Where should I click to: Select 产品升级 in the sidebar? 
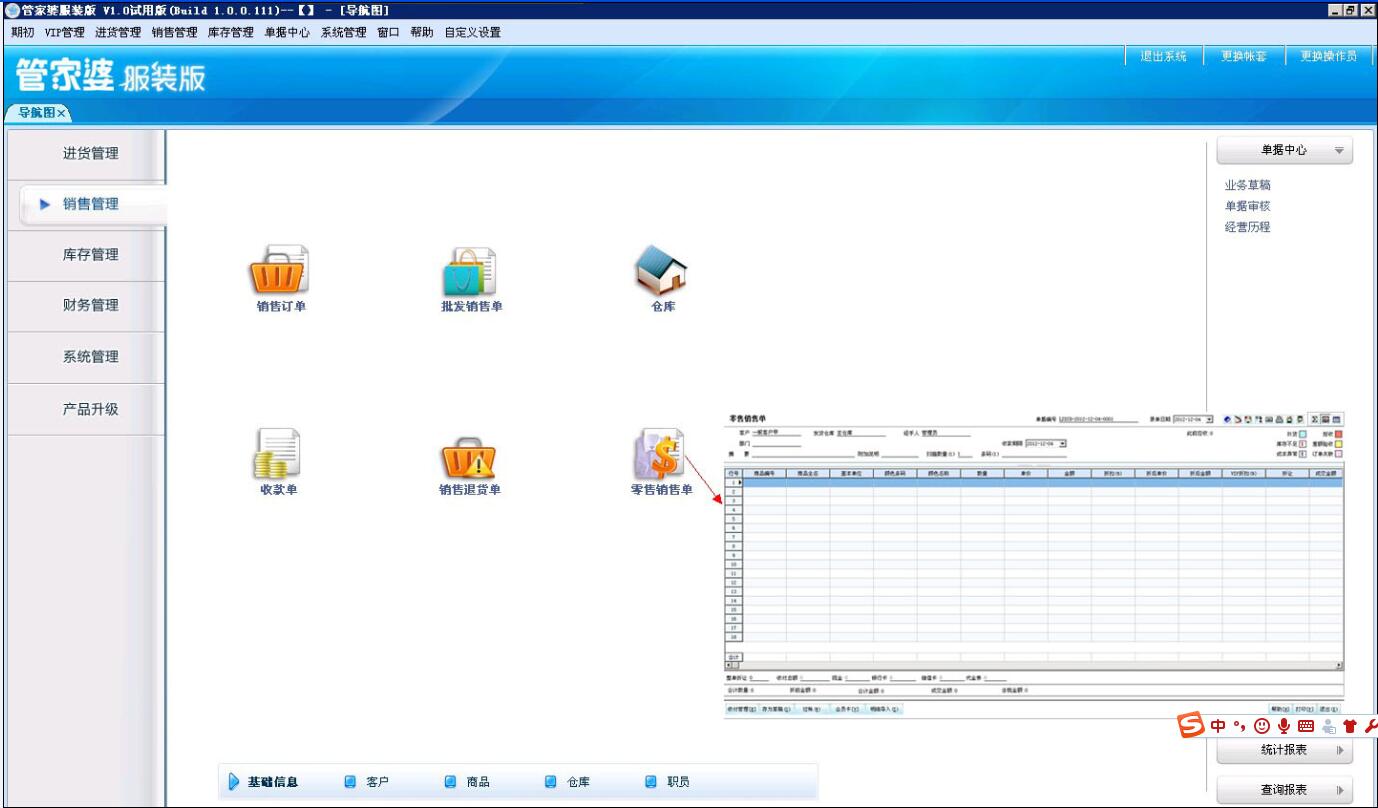(x=87, y=409)
